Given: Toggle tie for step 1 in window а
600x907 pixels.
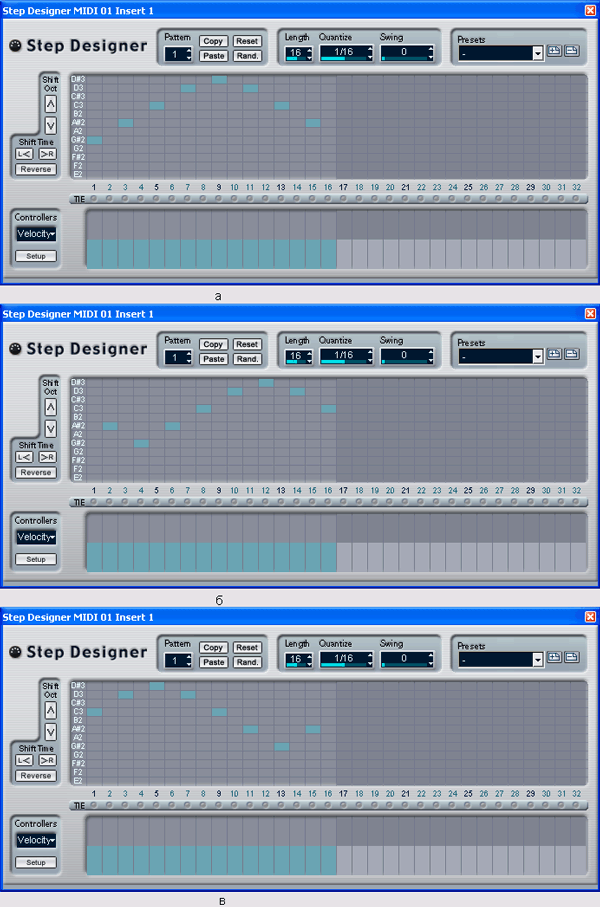Looking at the screenshot, I should (94, 198).
